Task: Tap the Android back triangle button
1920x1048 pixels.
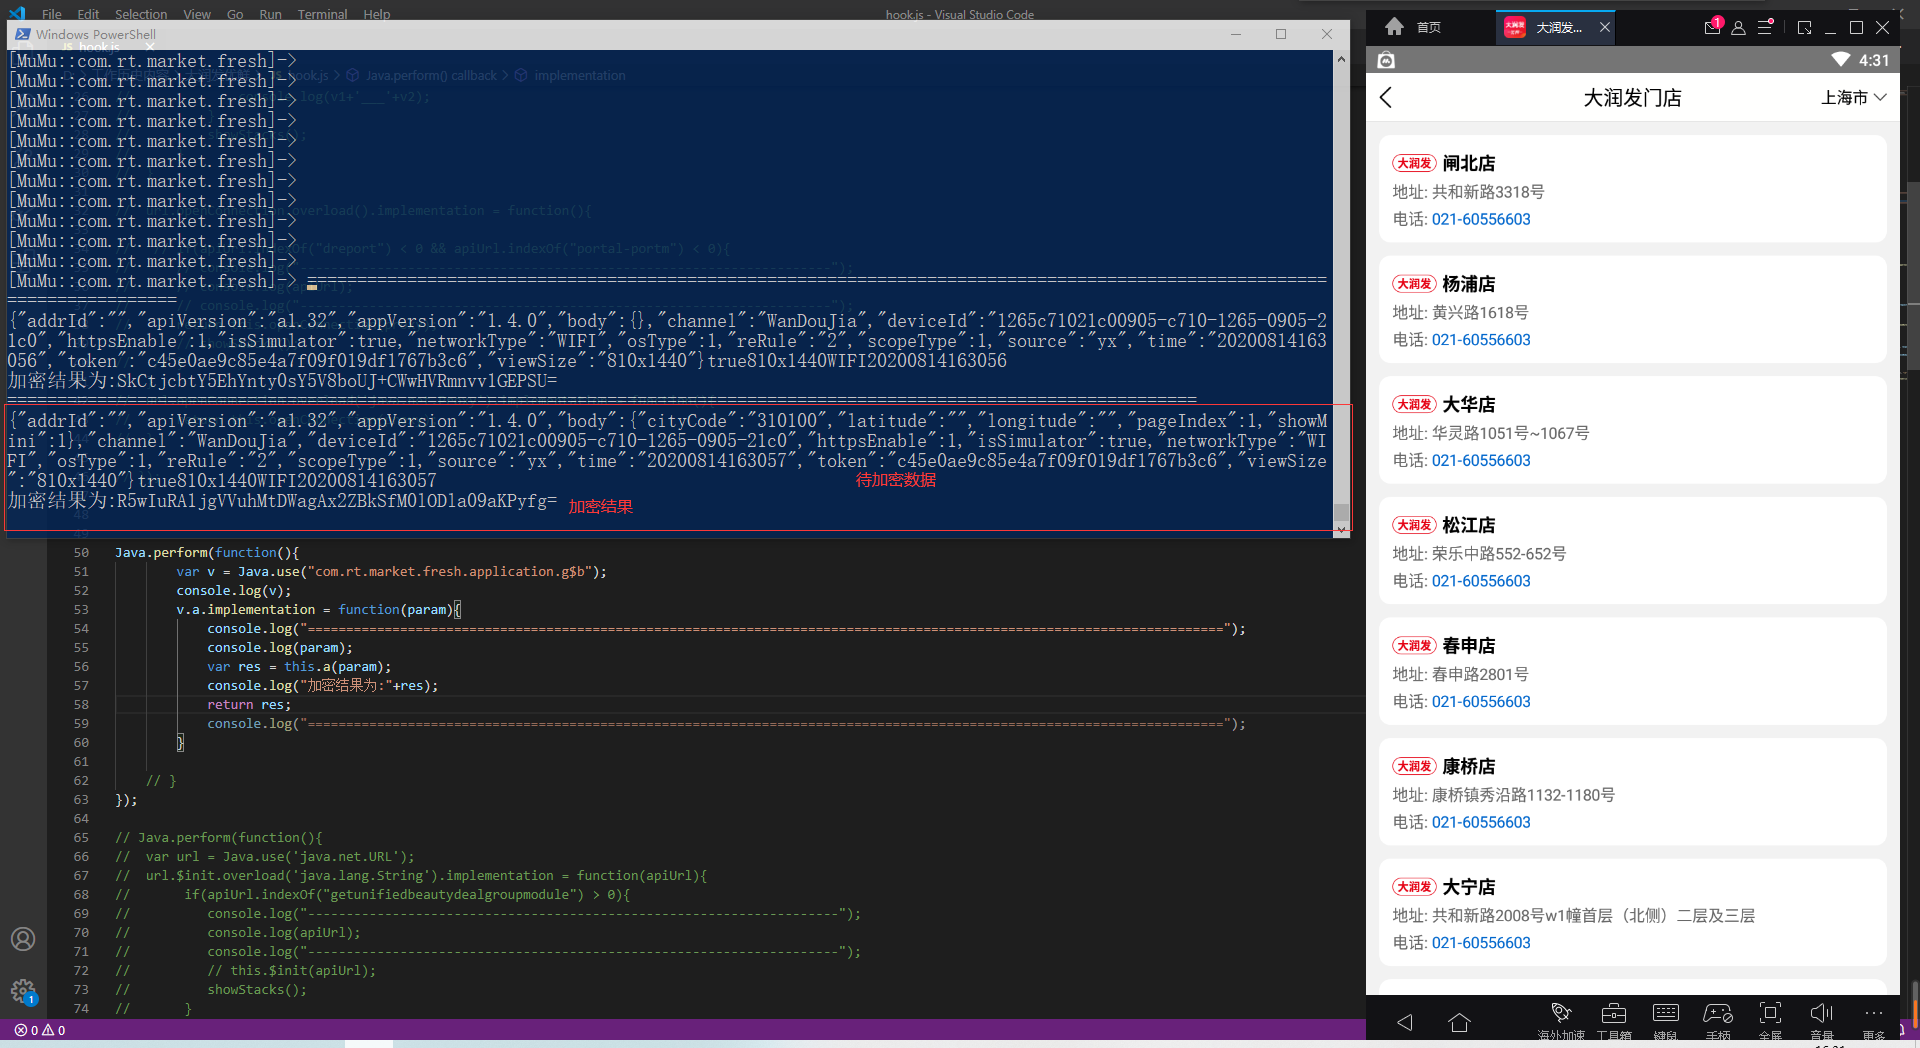Action: tap(1405, 1022)
